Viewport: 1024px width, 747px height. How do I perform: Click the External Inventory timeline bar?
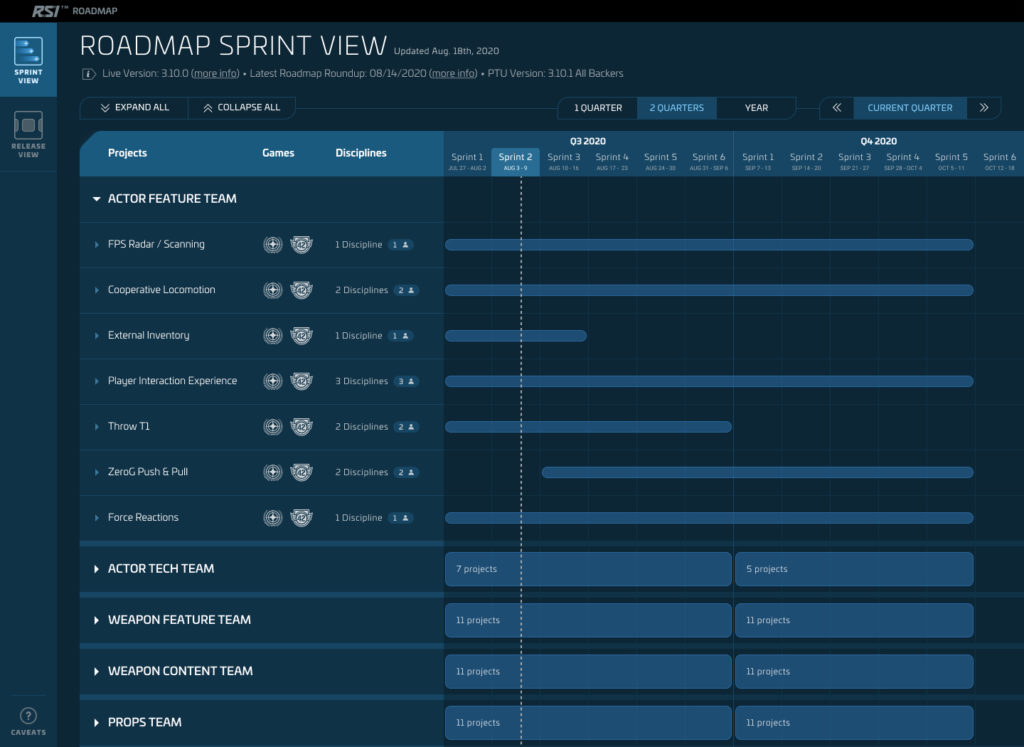tap(516, 336)
